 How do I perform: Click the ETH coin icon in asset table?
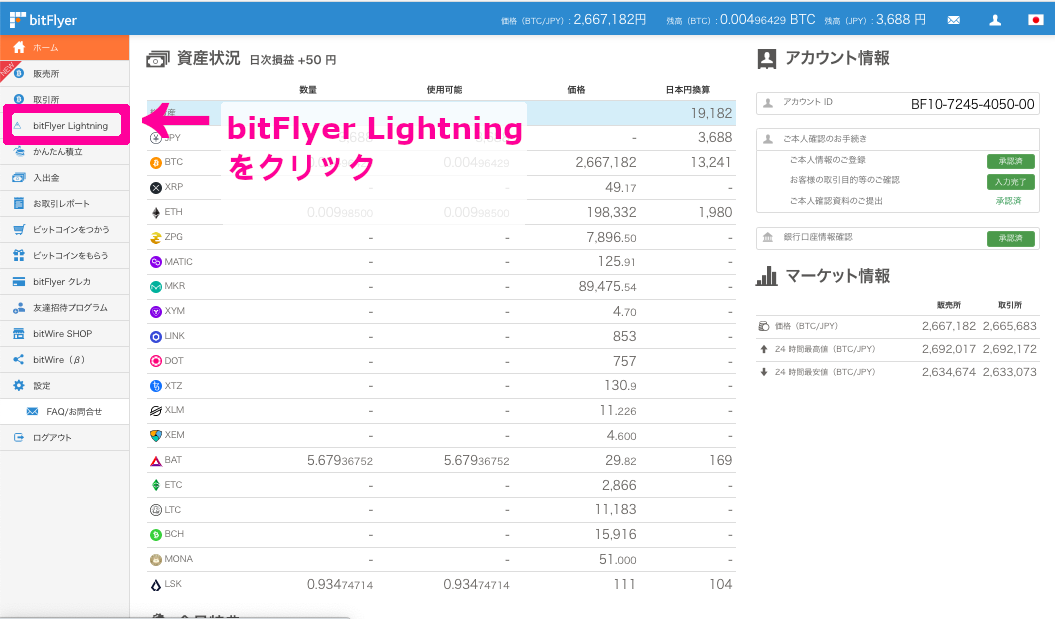tap(155, 213)
